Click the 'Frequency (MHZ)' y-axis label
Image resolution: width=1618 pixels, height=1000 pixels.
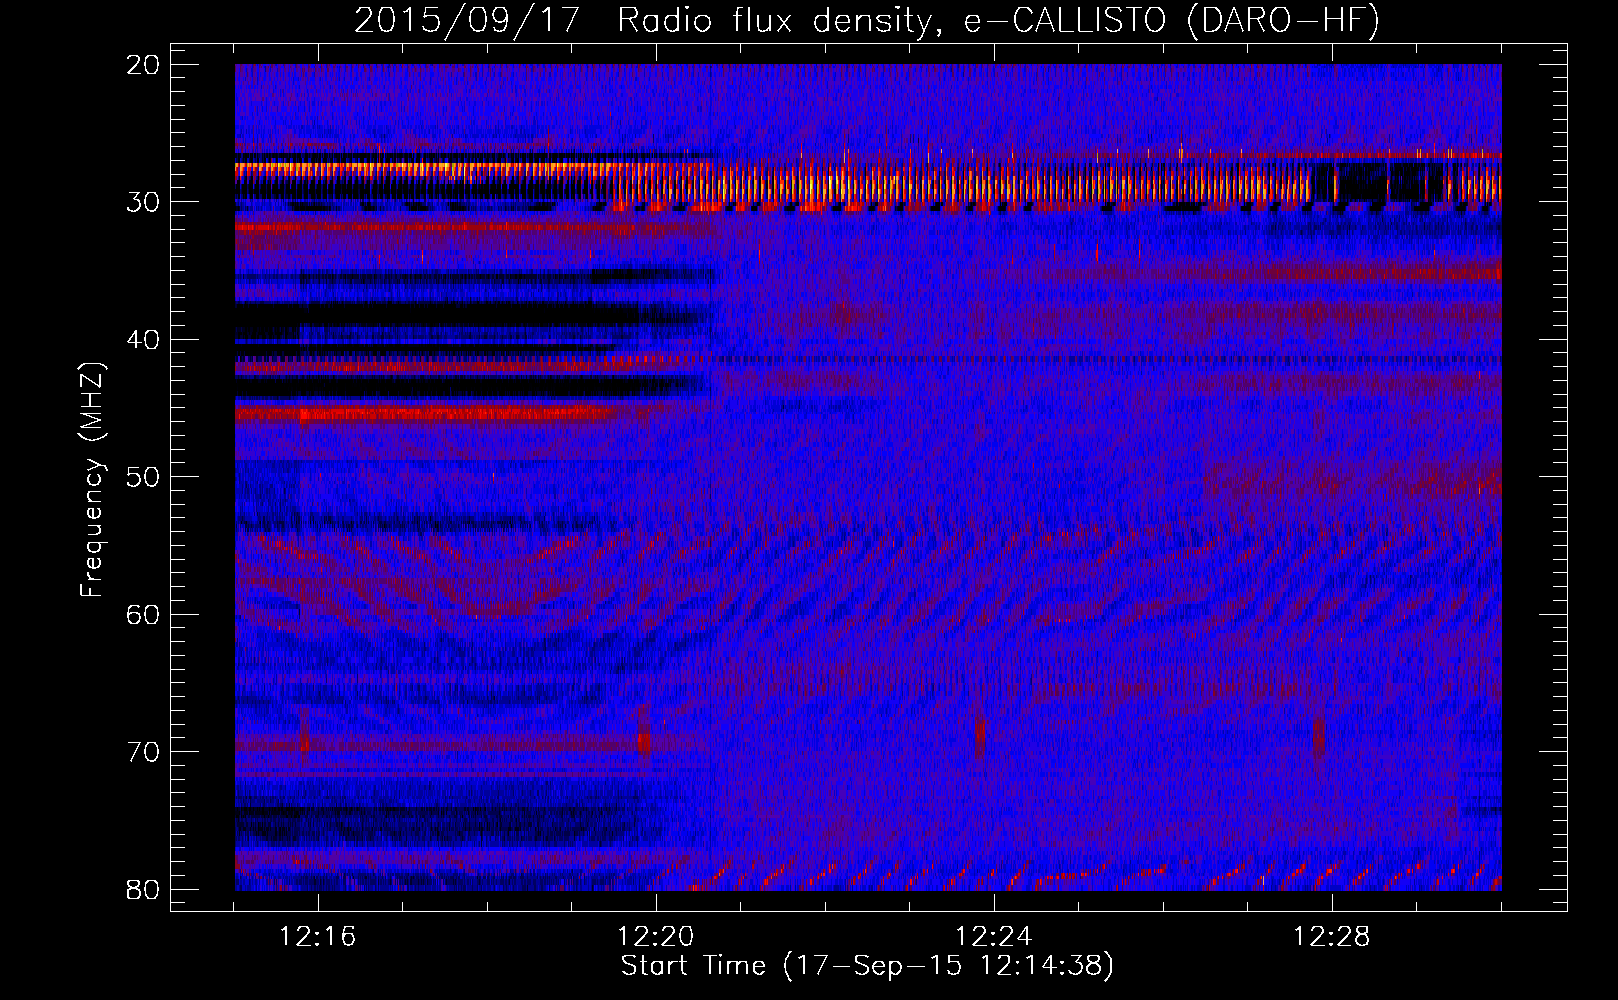(92, 480)
